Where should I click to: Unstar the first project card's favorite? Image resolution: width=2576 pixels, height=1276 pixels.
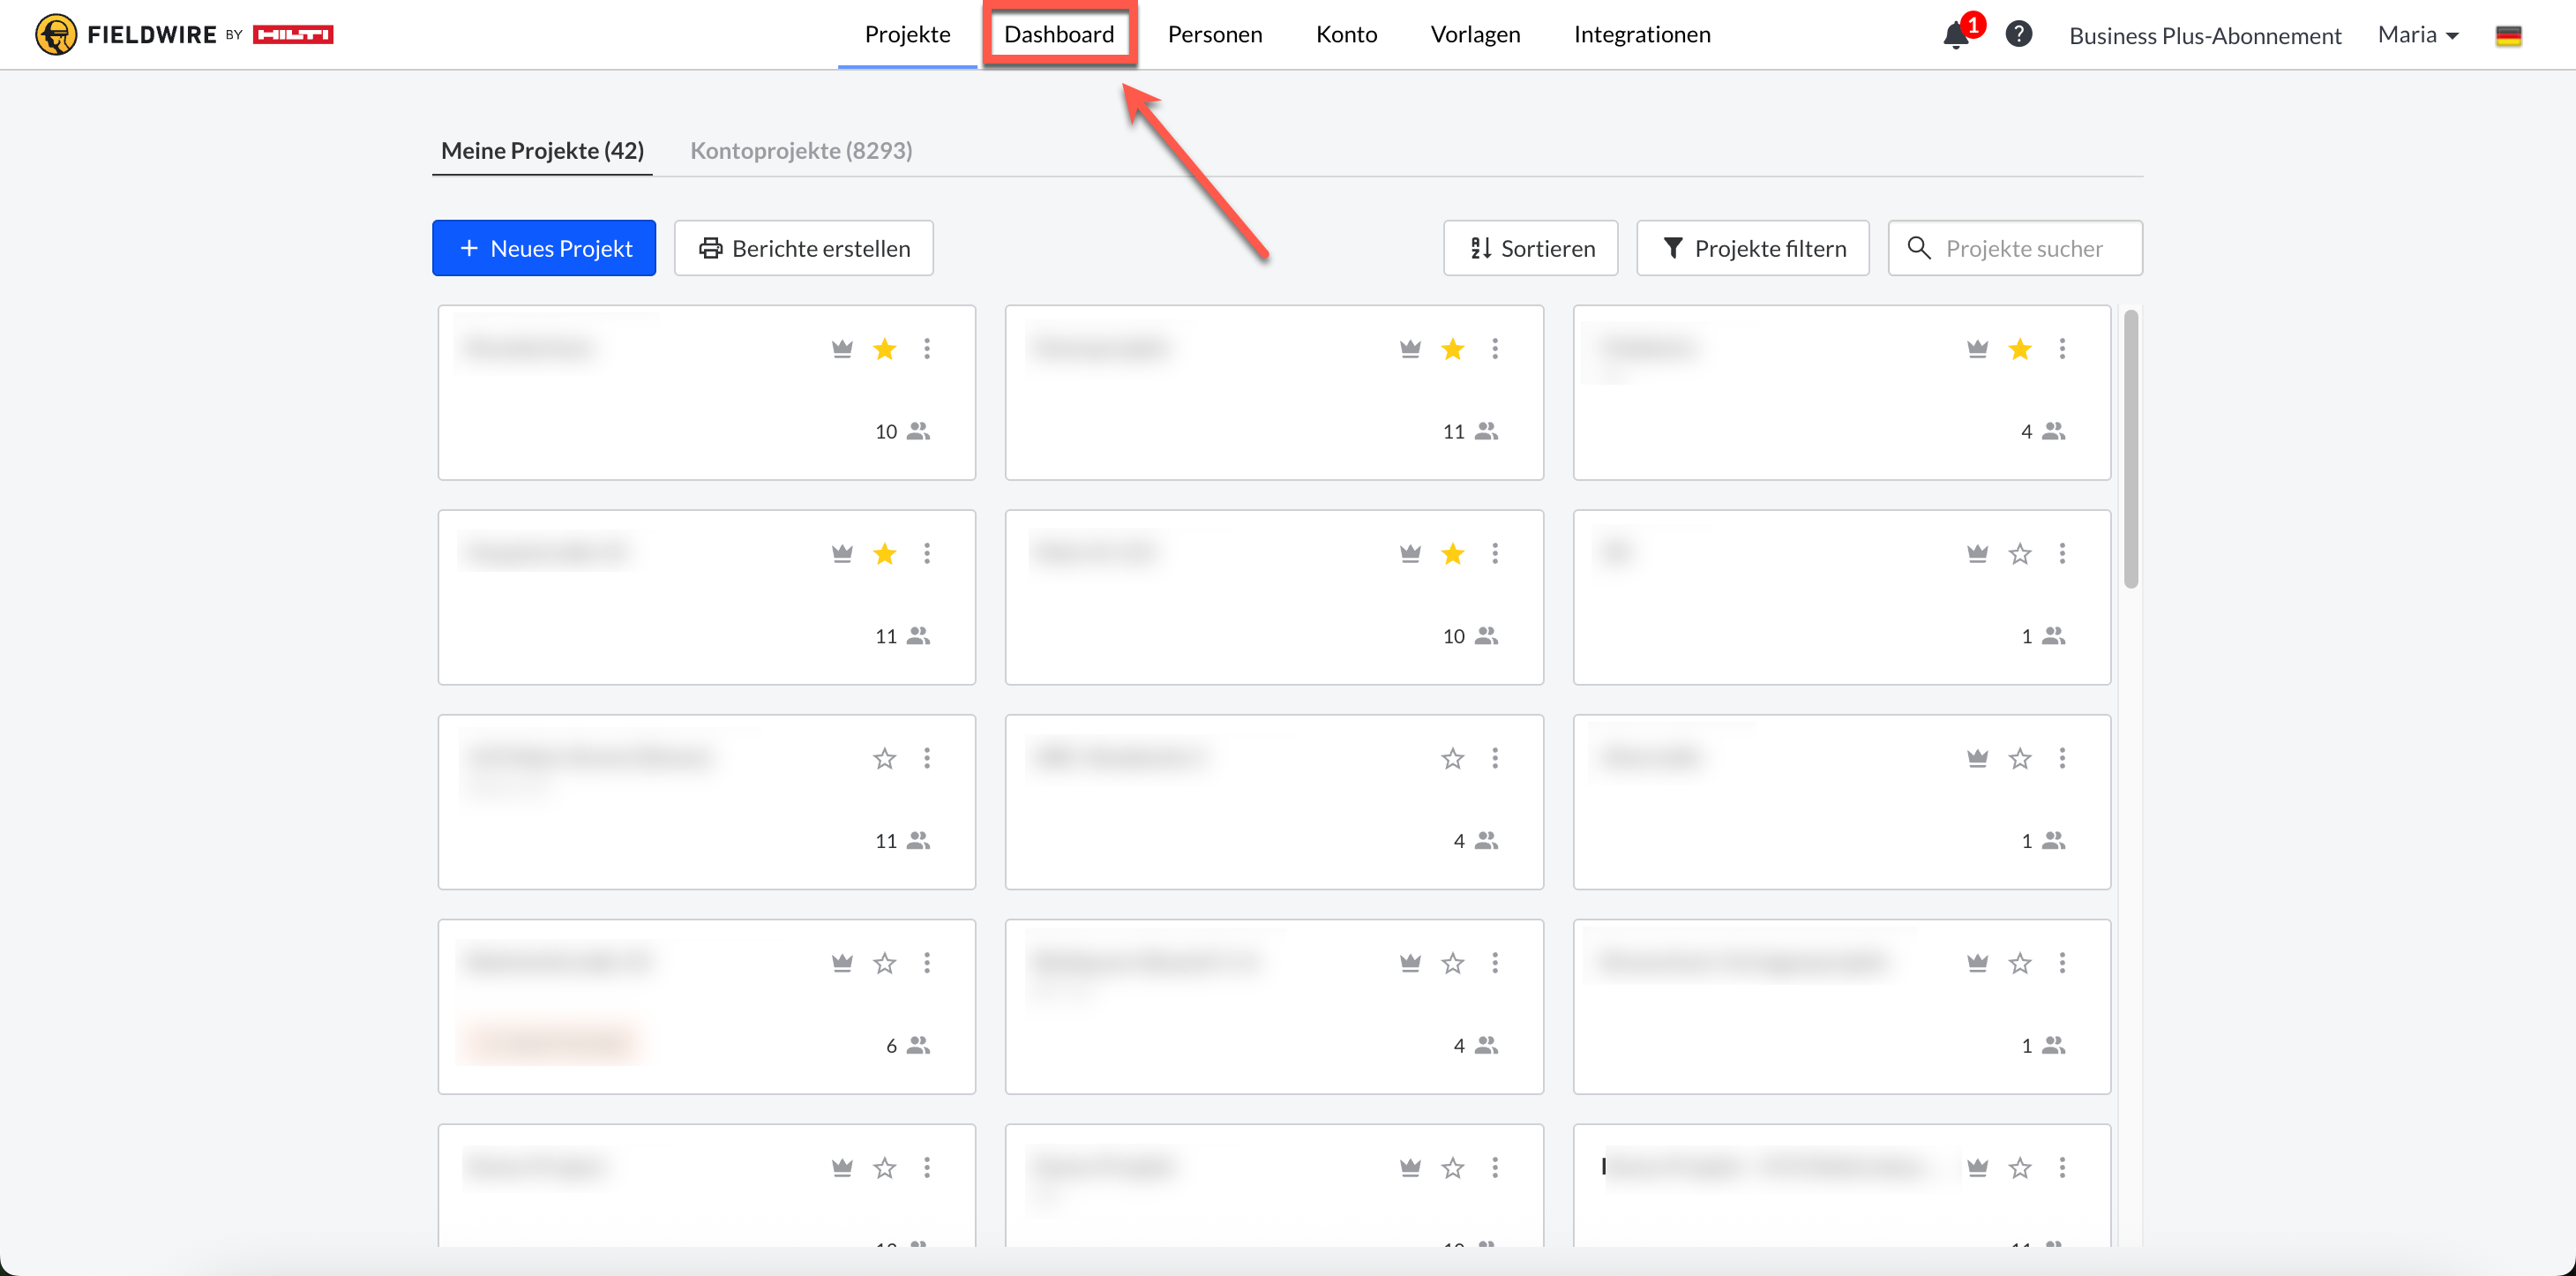(x=884, y=348)
